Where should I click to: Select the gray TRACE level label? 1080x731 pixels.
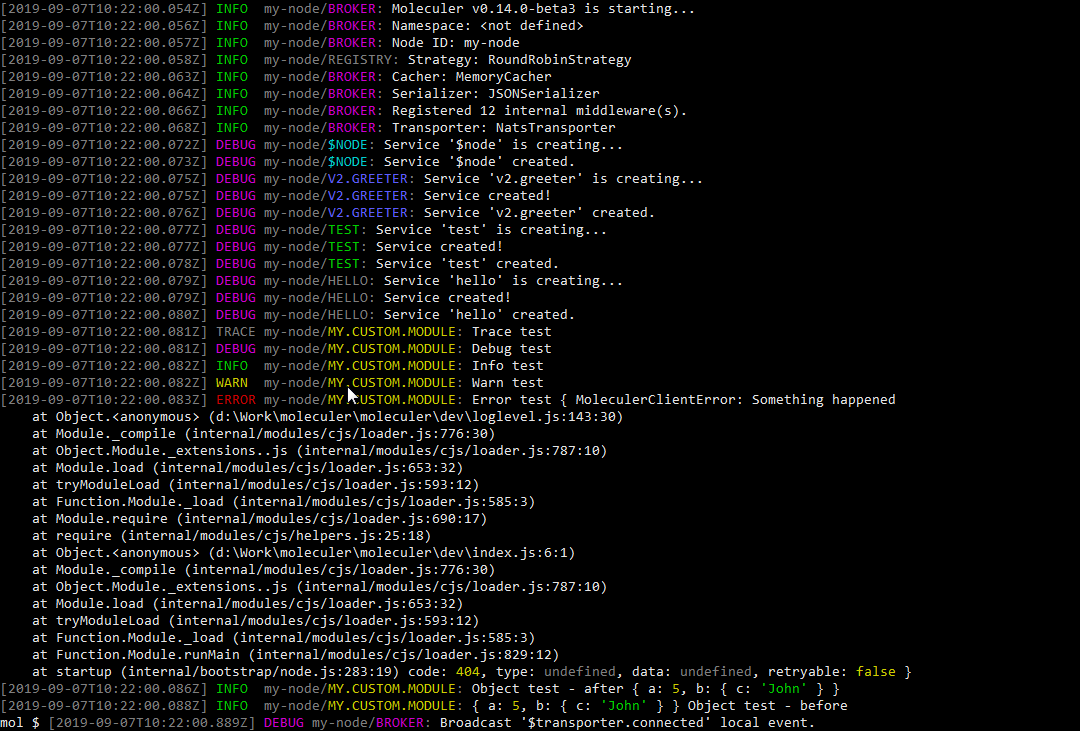click(236, 332)
